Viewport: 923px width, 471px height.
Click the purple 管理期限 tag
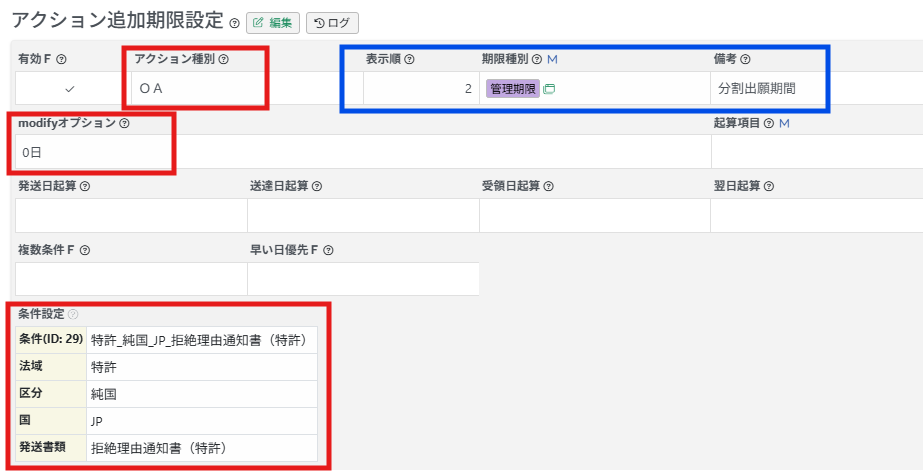click(513, 89)
